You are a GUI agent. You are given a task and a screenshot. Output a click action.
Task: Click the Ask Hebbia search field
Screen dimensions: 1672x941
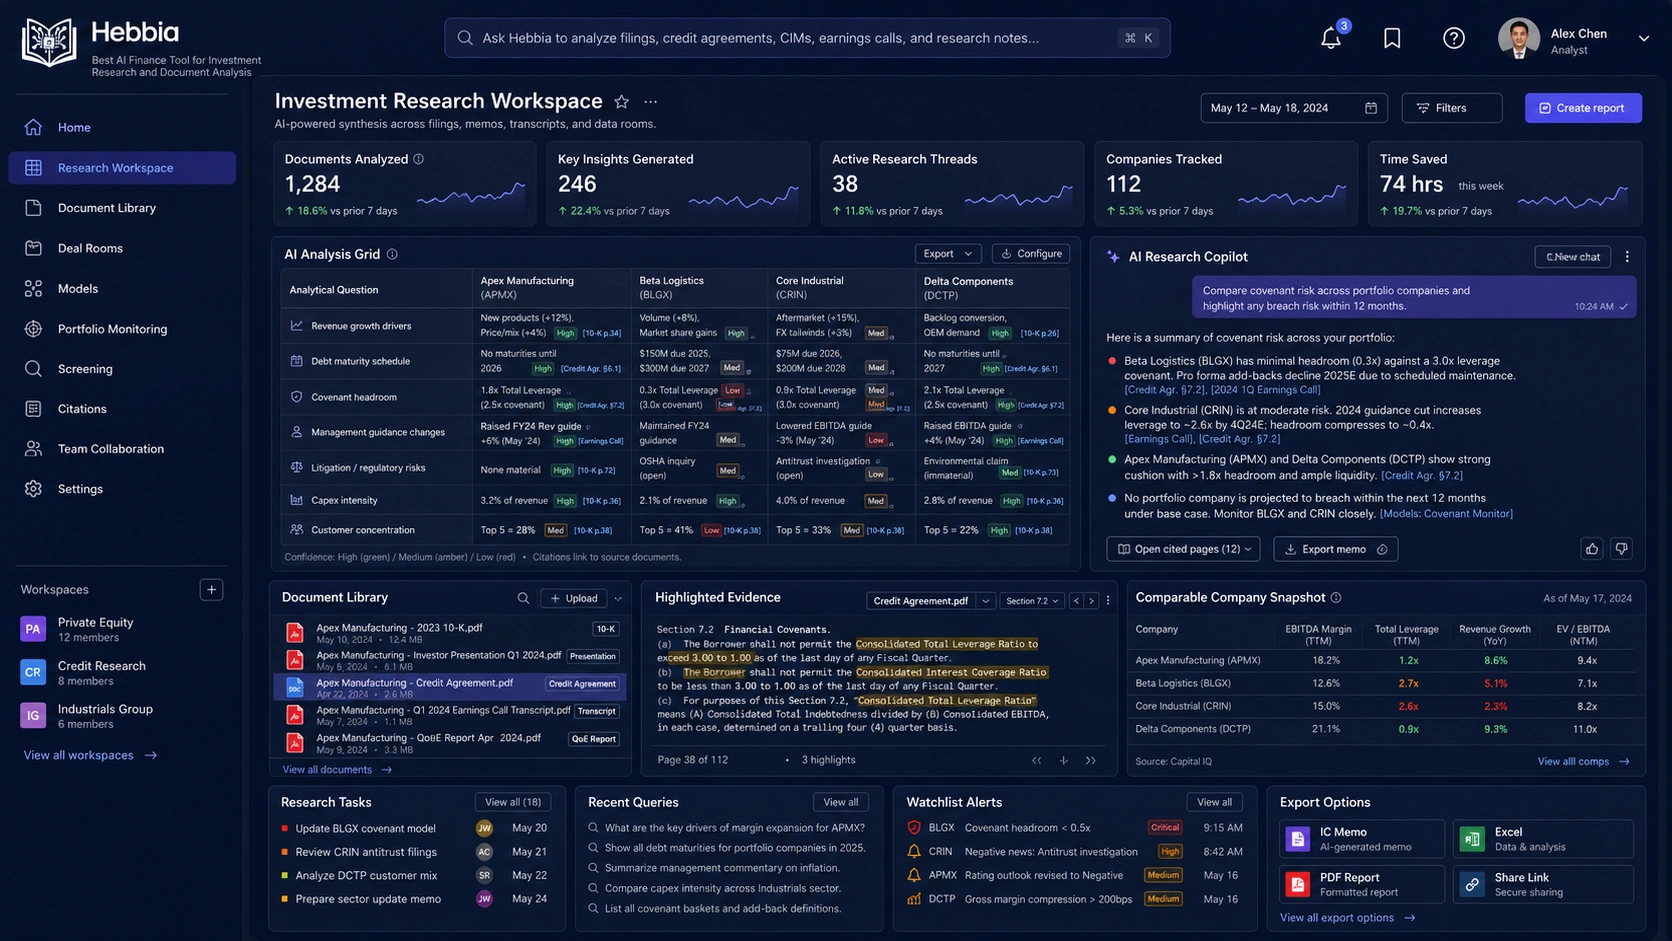[x=807, y=38]
